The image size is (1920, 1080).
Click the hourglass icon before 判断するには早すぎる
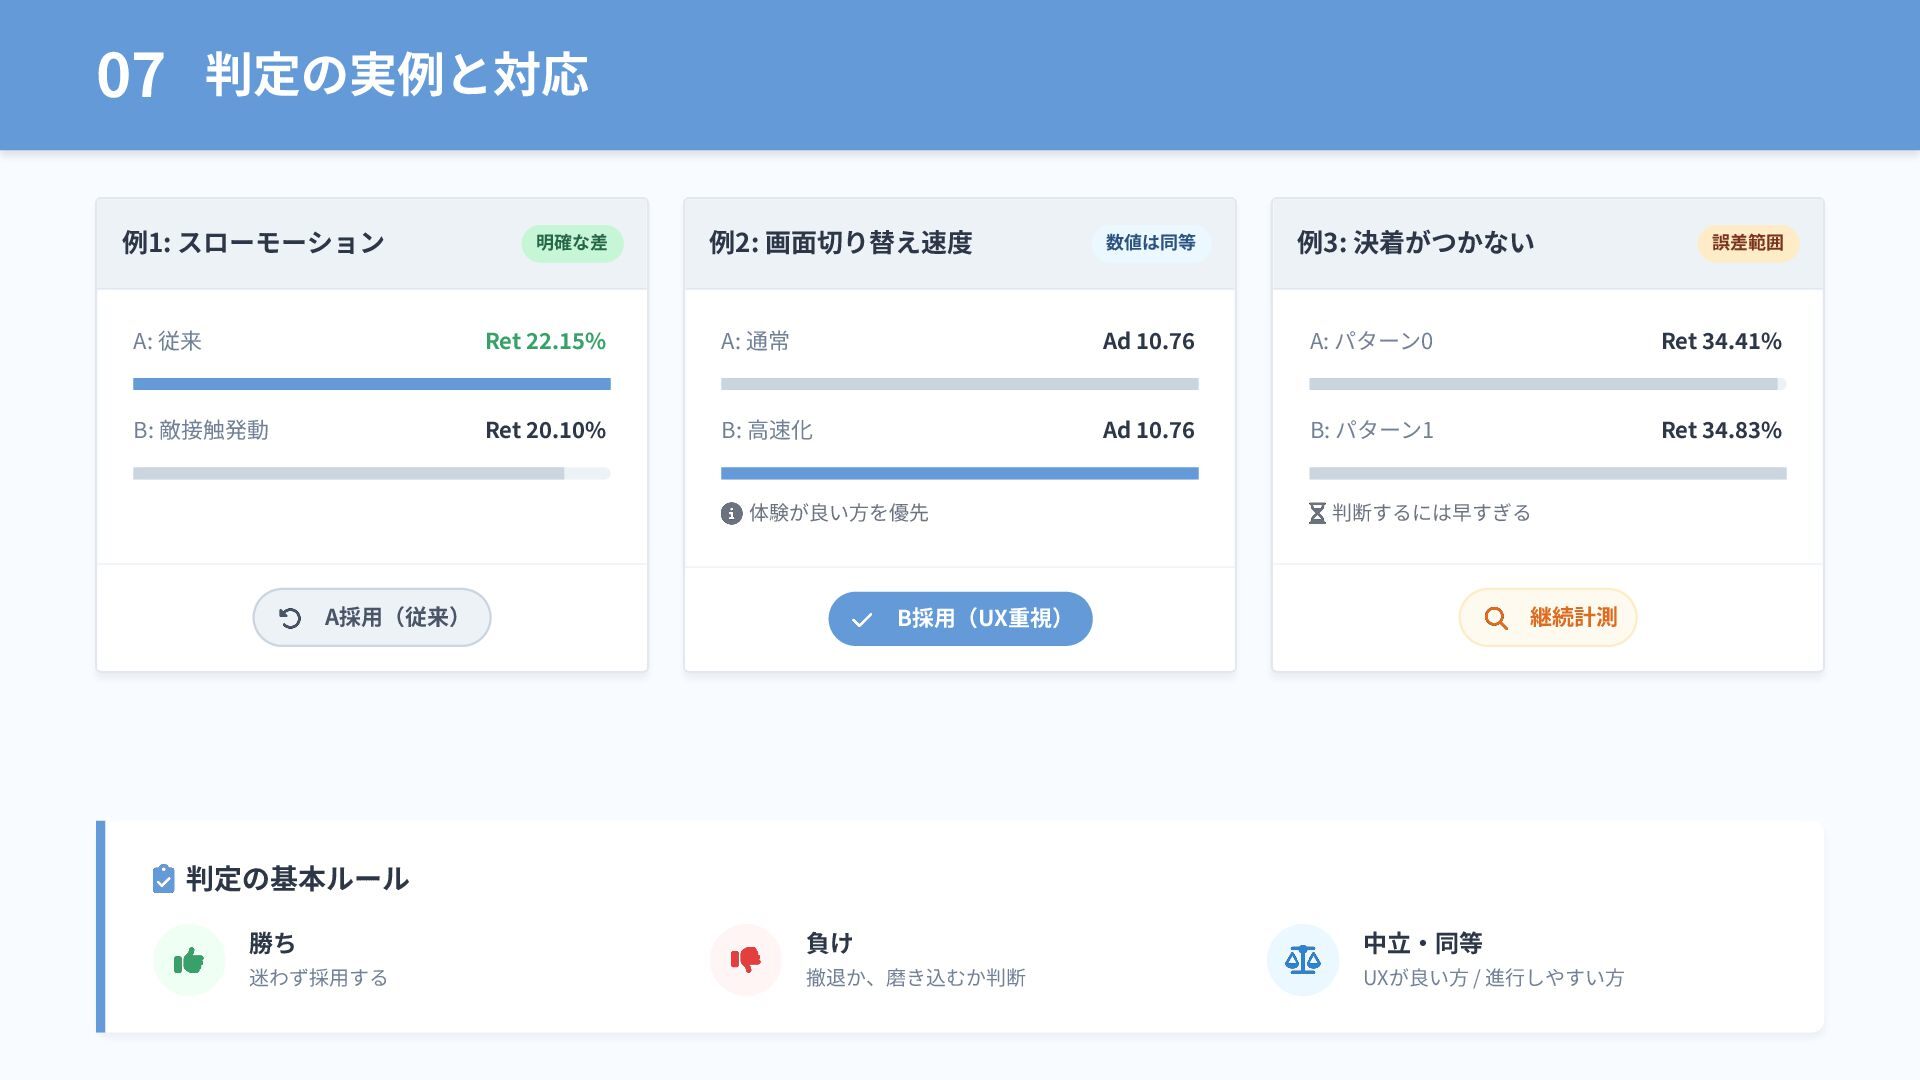(x=1317, y=514)
